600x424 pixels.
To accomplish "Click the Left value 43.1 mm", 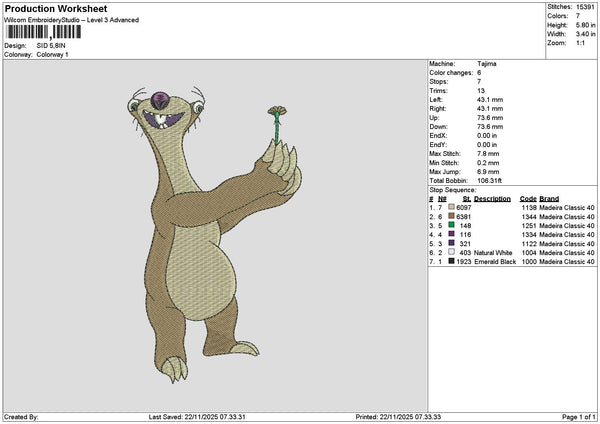I will click(x=490, y=100).
